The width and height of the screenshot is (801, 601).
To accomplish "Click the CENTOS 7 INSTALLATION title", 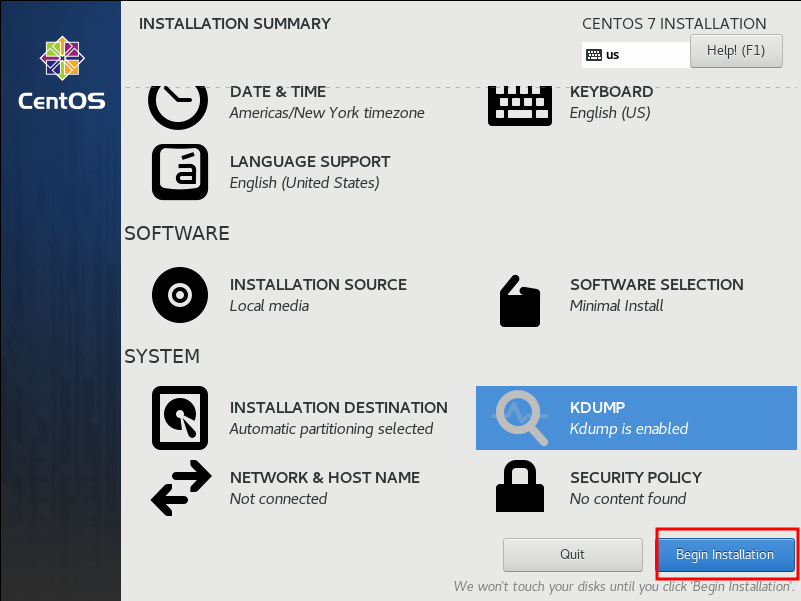I will click(x=674, y=24).
